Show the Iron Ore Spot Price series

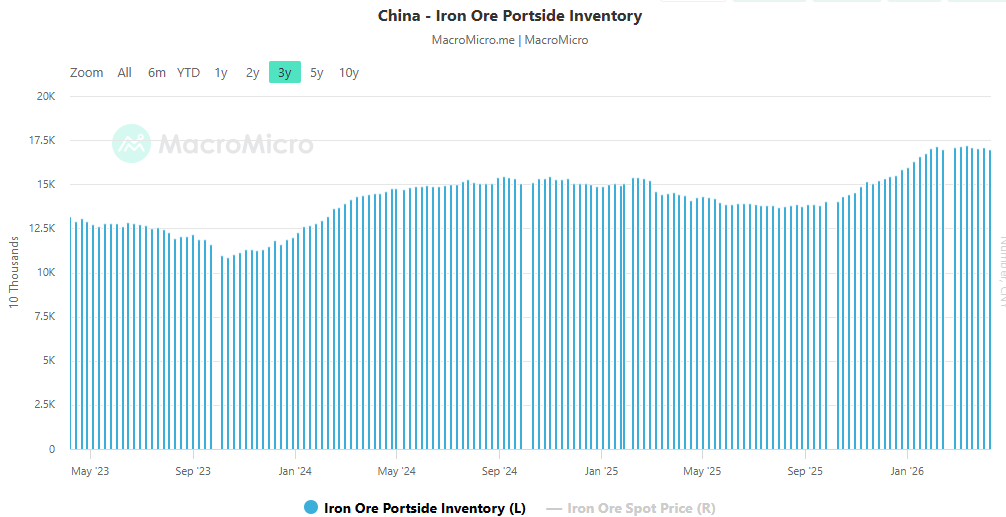(641, 509)
